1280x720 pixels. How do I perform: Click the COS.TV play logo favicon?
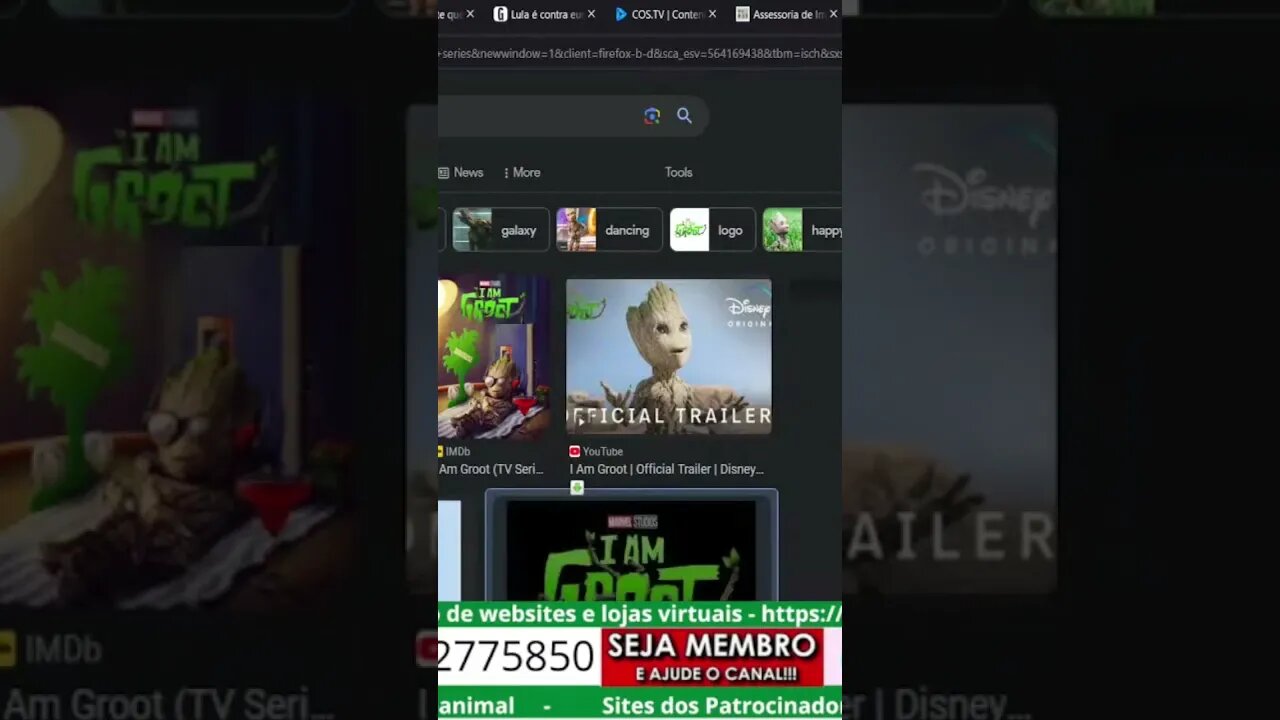[x=621, y=14]
